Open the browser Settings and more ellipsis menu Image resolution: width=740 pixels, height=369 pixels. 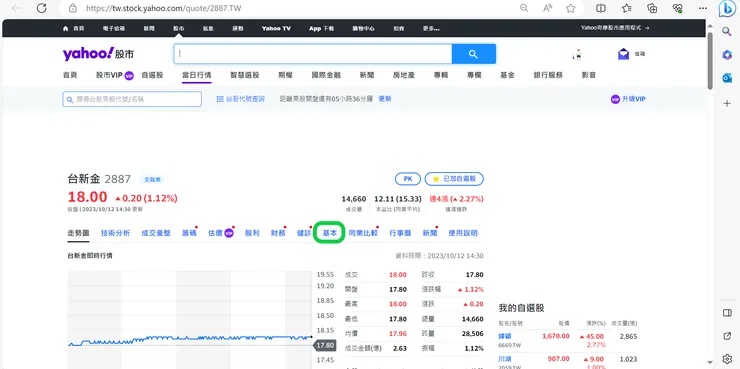703,8
